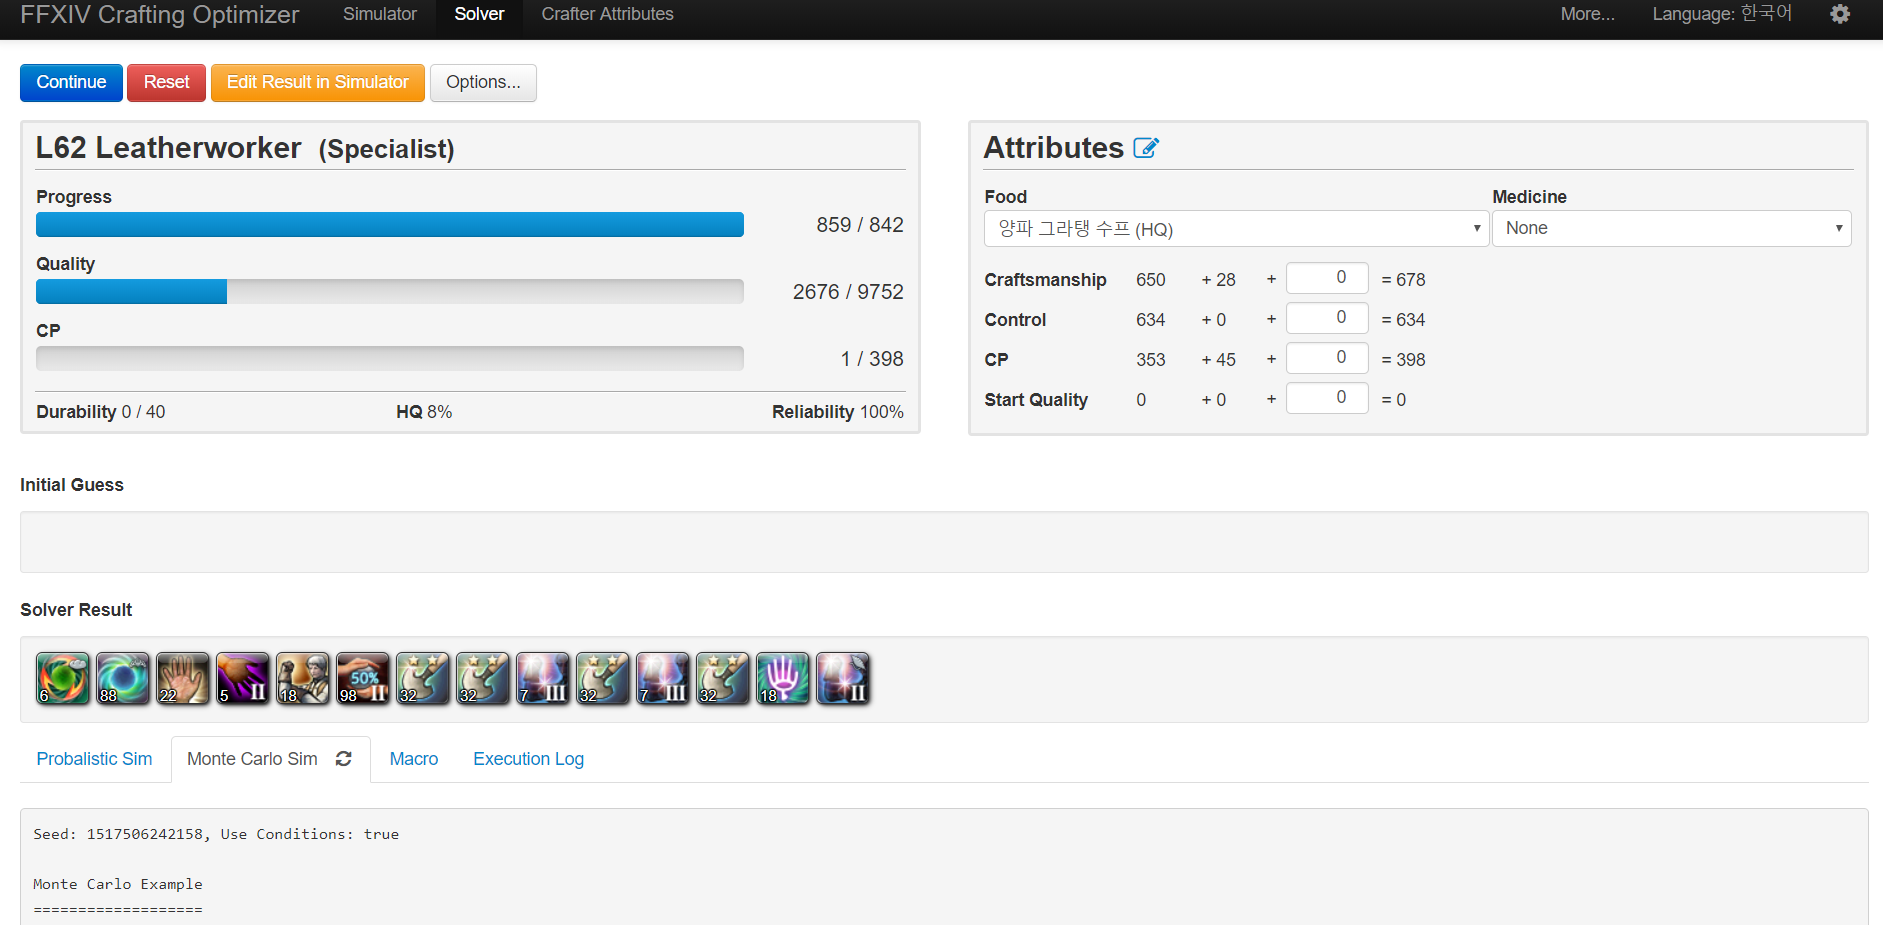Focus the Control bonus input field
This screenshot has height=925, width=1883.
point(1327,318)
